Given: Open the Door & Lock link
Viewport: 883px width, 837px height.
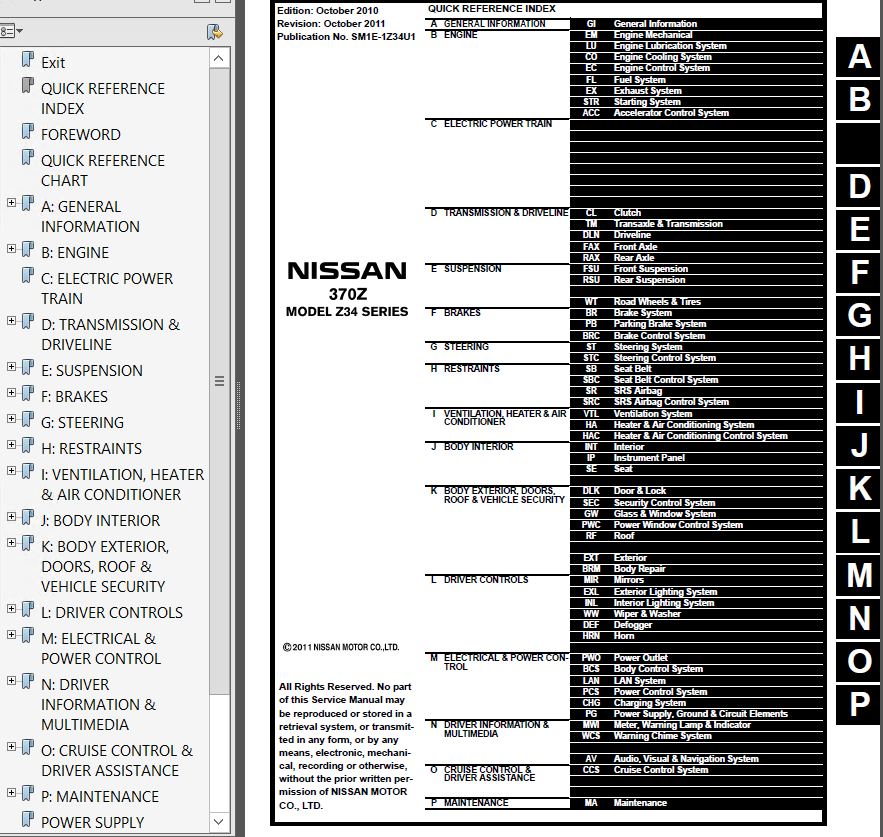Looking at the screenshot, I should point(640,491).
